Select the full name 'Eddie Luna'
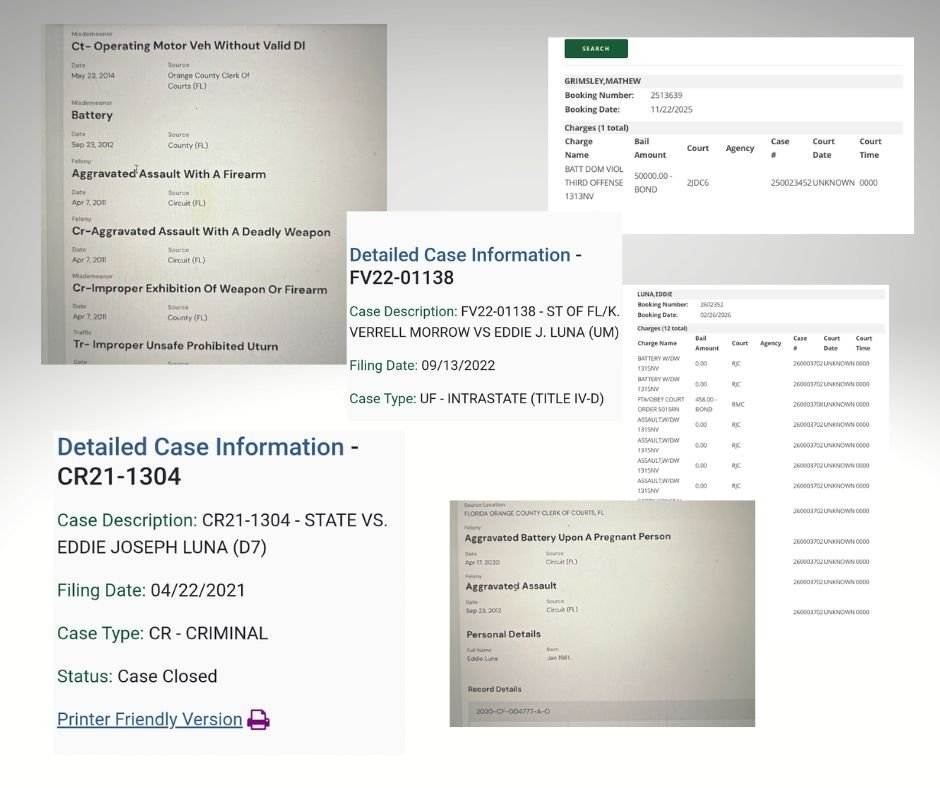Viewport: 940px width, 788px height. click(483, 658)
